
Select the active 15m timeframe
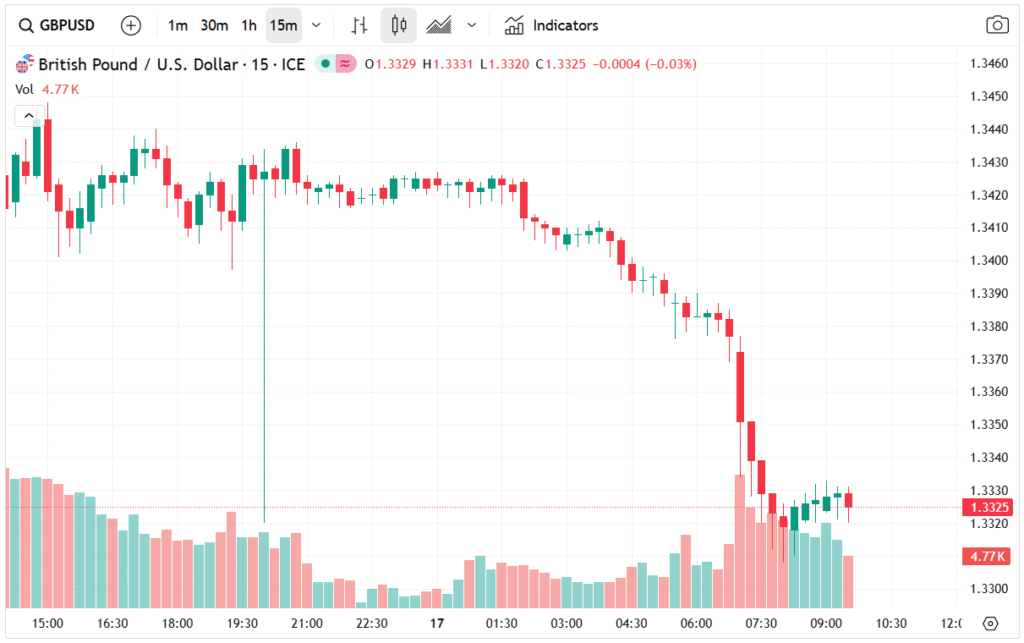(x=283, y=25)
